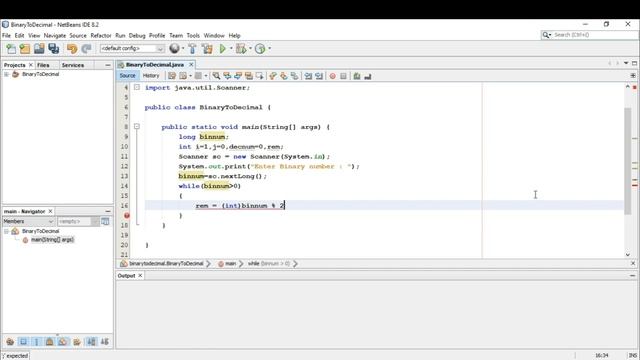The height and width of the screenshot is (360, 640).
Task: Toggle Show Non-Public Members filter in the Navigator
Action: click(49, 342)
